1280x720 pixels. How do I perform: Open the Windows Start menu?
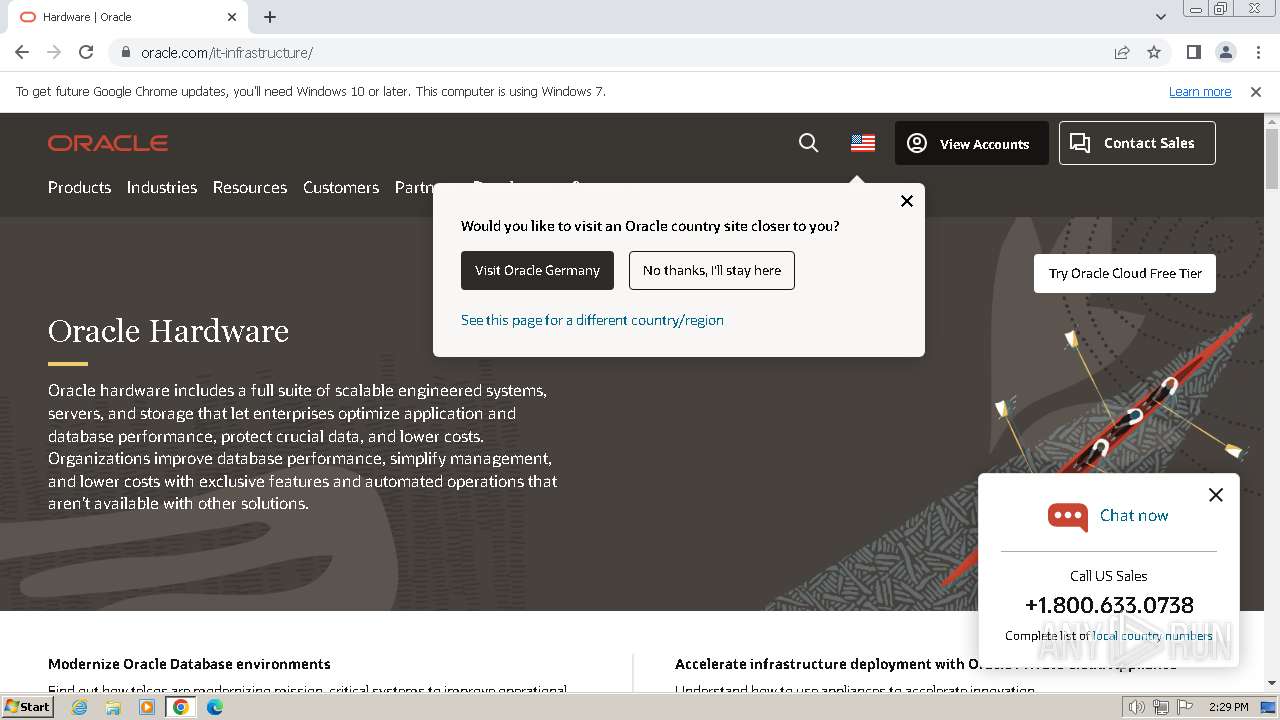(x=27, y=706)
